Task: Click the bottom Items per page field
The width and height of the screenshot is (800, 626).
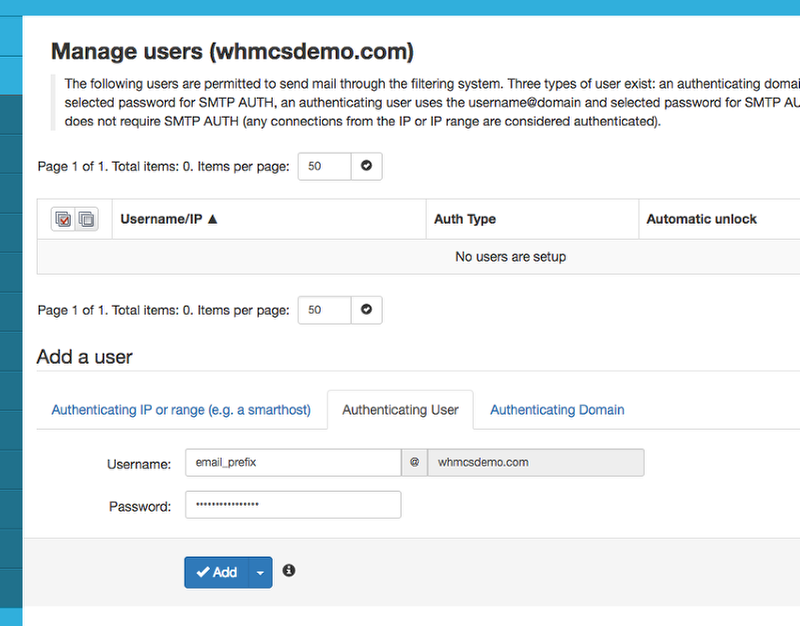Action: 324,310
